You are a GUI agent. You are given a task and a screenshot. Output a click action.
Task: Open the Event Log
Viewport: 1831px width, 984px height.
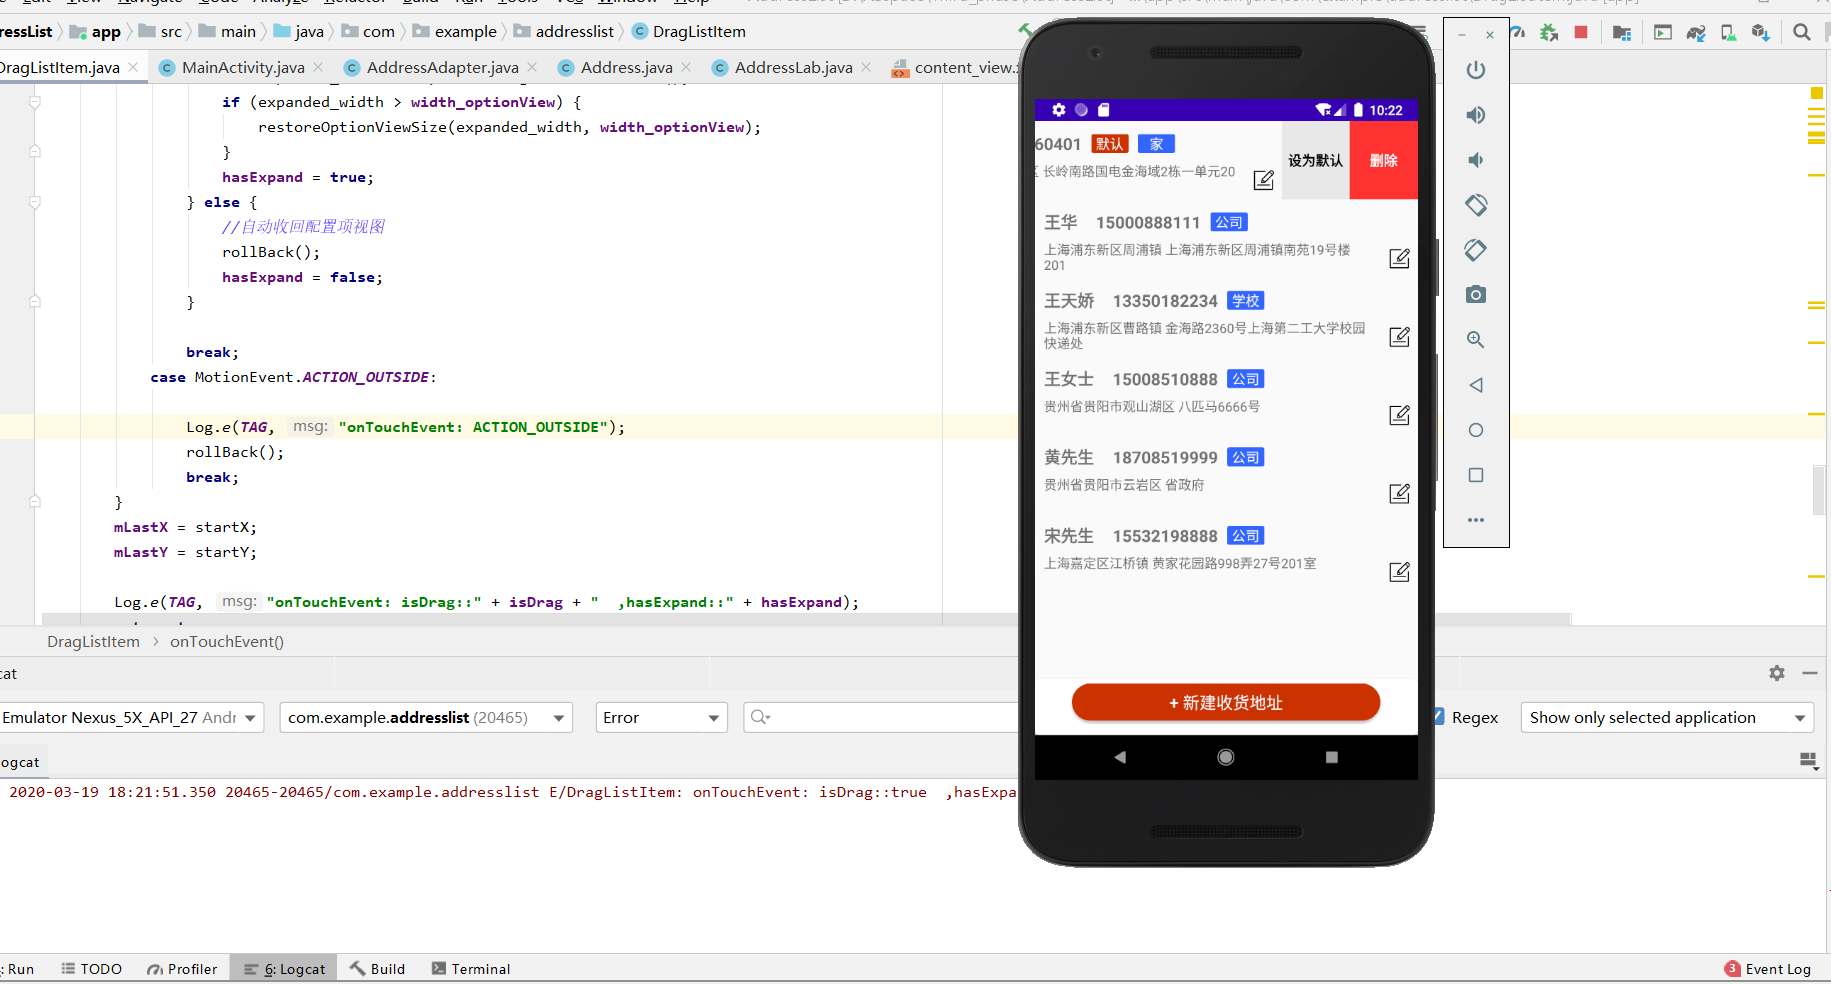(1768, 969)
